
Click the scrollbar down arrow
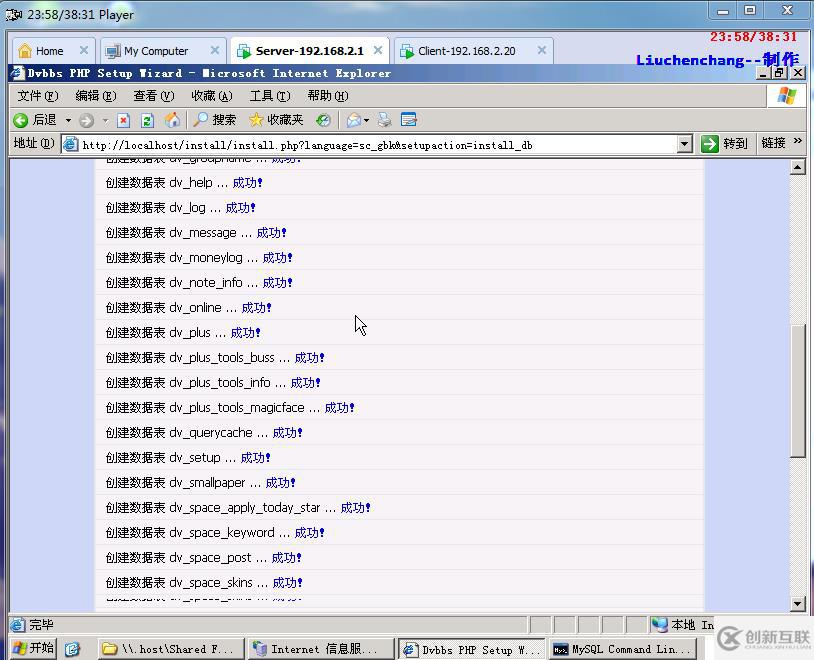click(797, 603)
